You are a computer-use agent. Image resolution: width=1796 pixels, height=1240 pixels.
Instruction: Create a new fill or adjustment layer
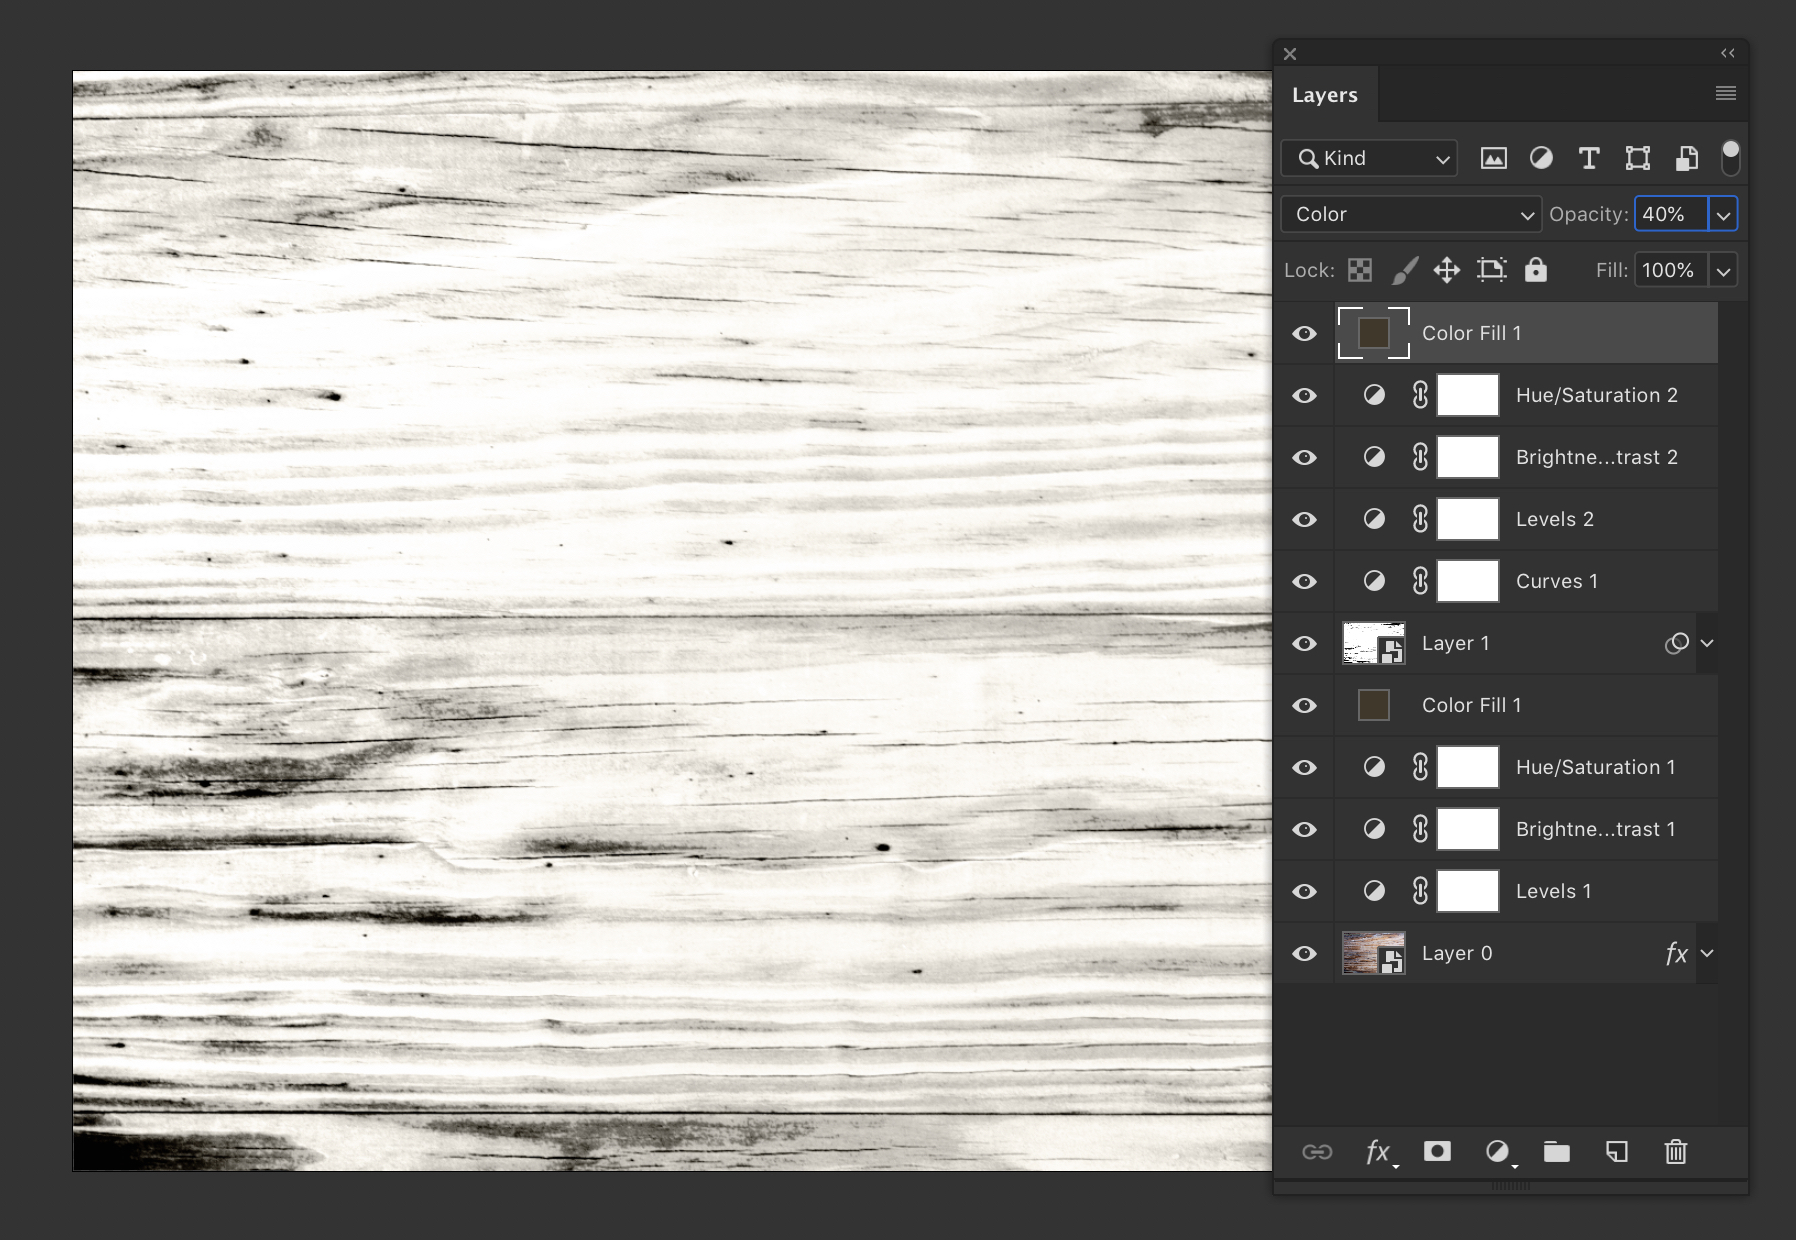pyautogui.click(x=1499, y=1152)
